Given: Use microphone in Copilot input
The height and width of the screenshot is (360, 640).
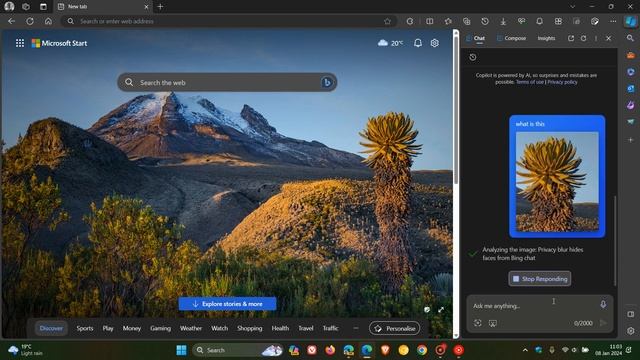Looking at the screenshot, I should click(603, 304).
